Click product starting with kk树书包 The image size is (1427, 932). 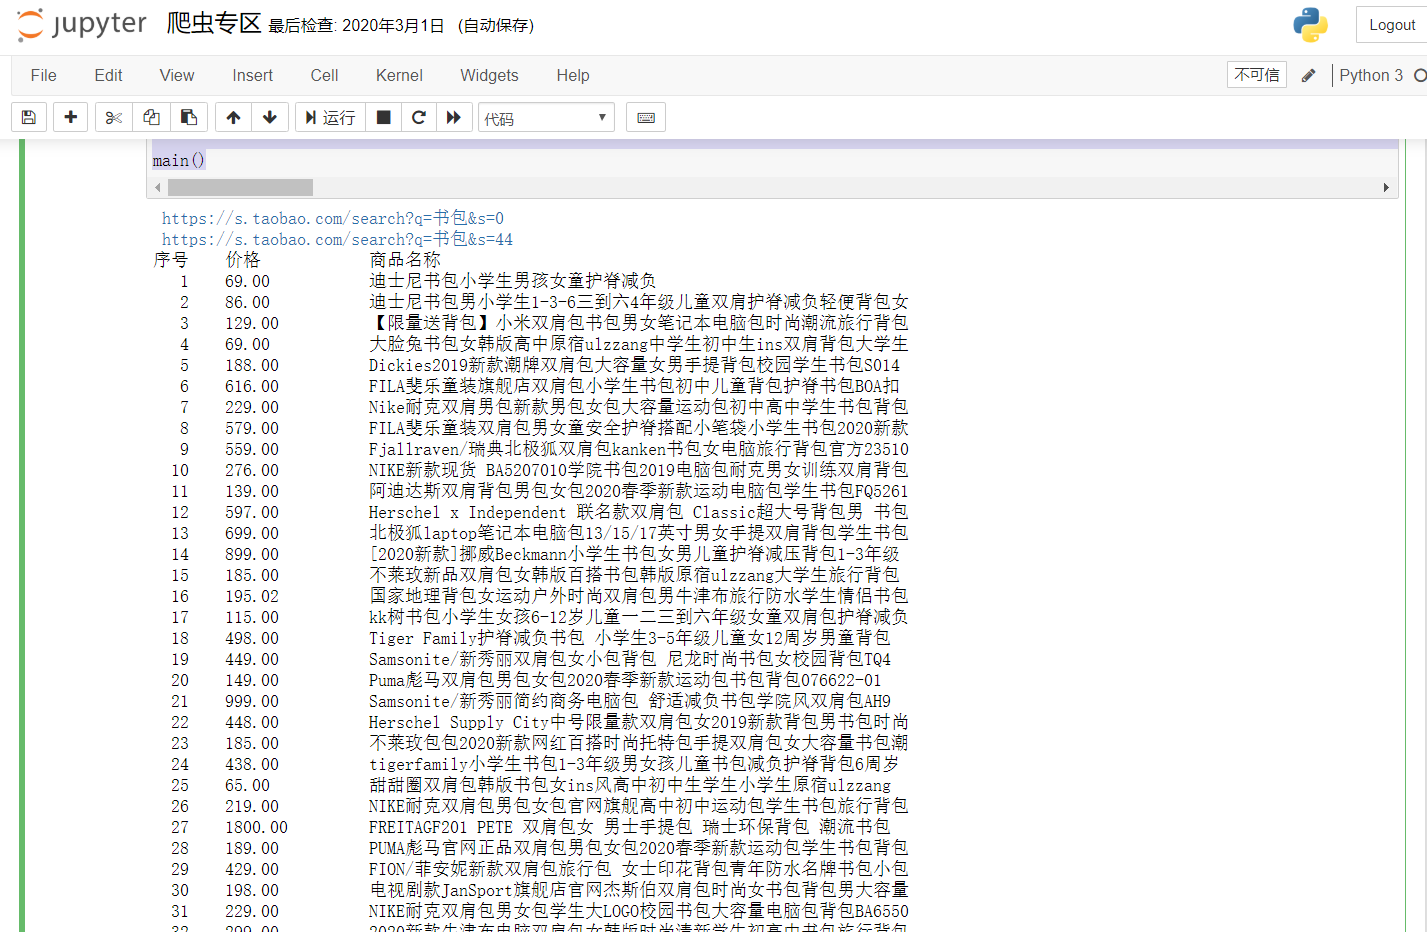[x=639, y=617]
